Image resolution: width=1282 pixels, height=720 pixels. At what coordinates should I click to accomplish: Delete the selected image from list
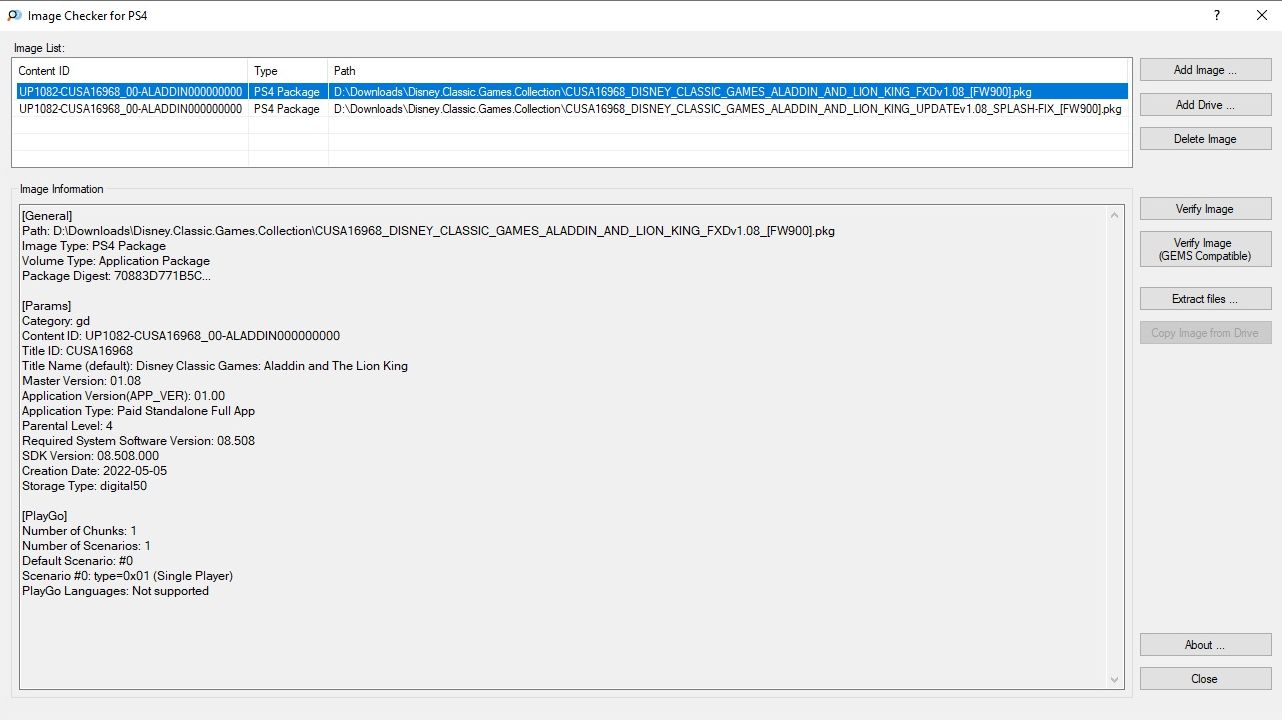click(1205, 139)
